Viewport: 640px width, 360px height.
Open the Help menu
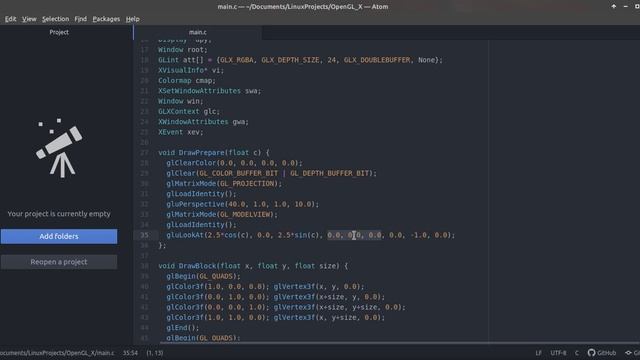click(133, 19)
